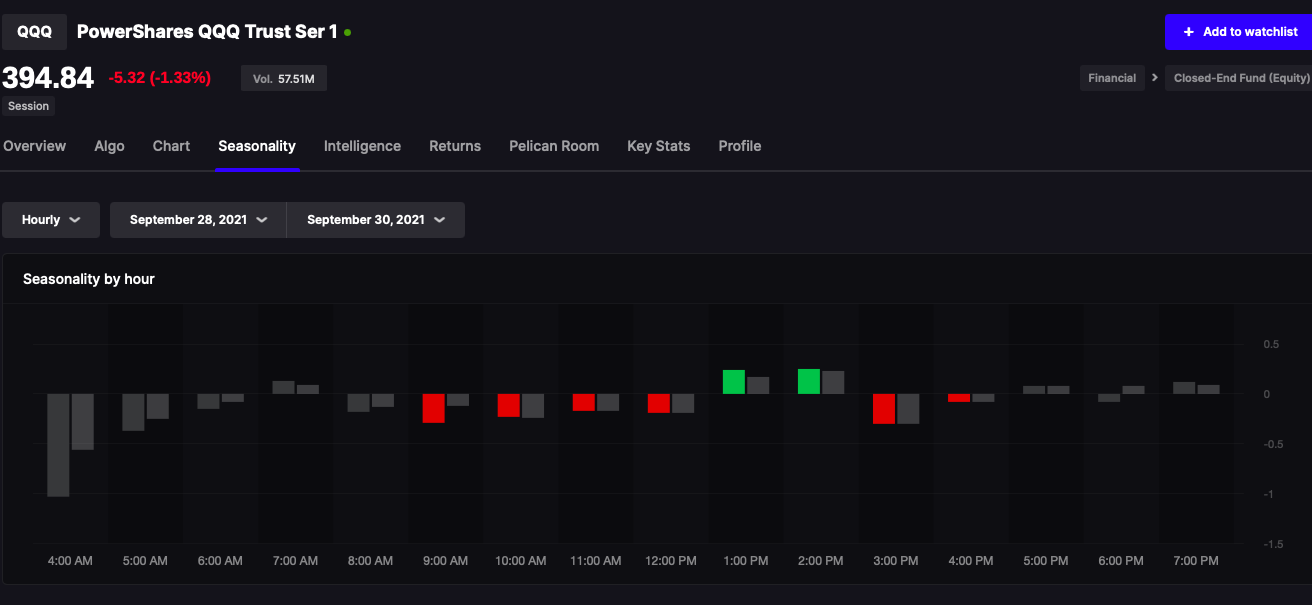1312x605 pixels.
Task: Click the green bar at 1:00 PM
Action: (x=734, y=382)
